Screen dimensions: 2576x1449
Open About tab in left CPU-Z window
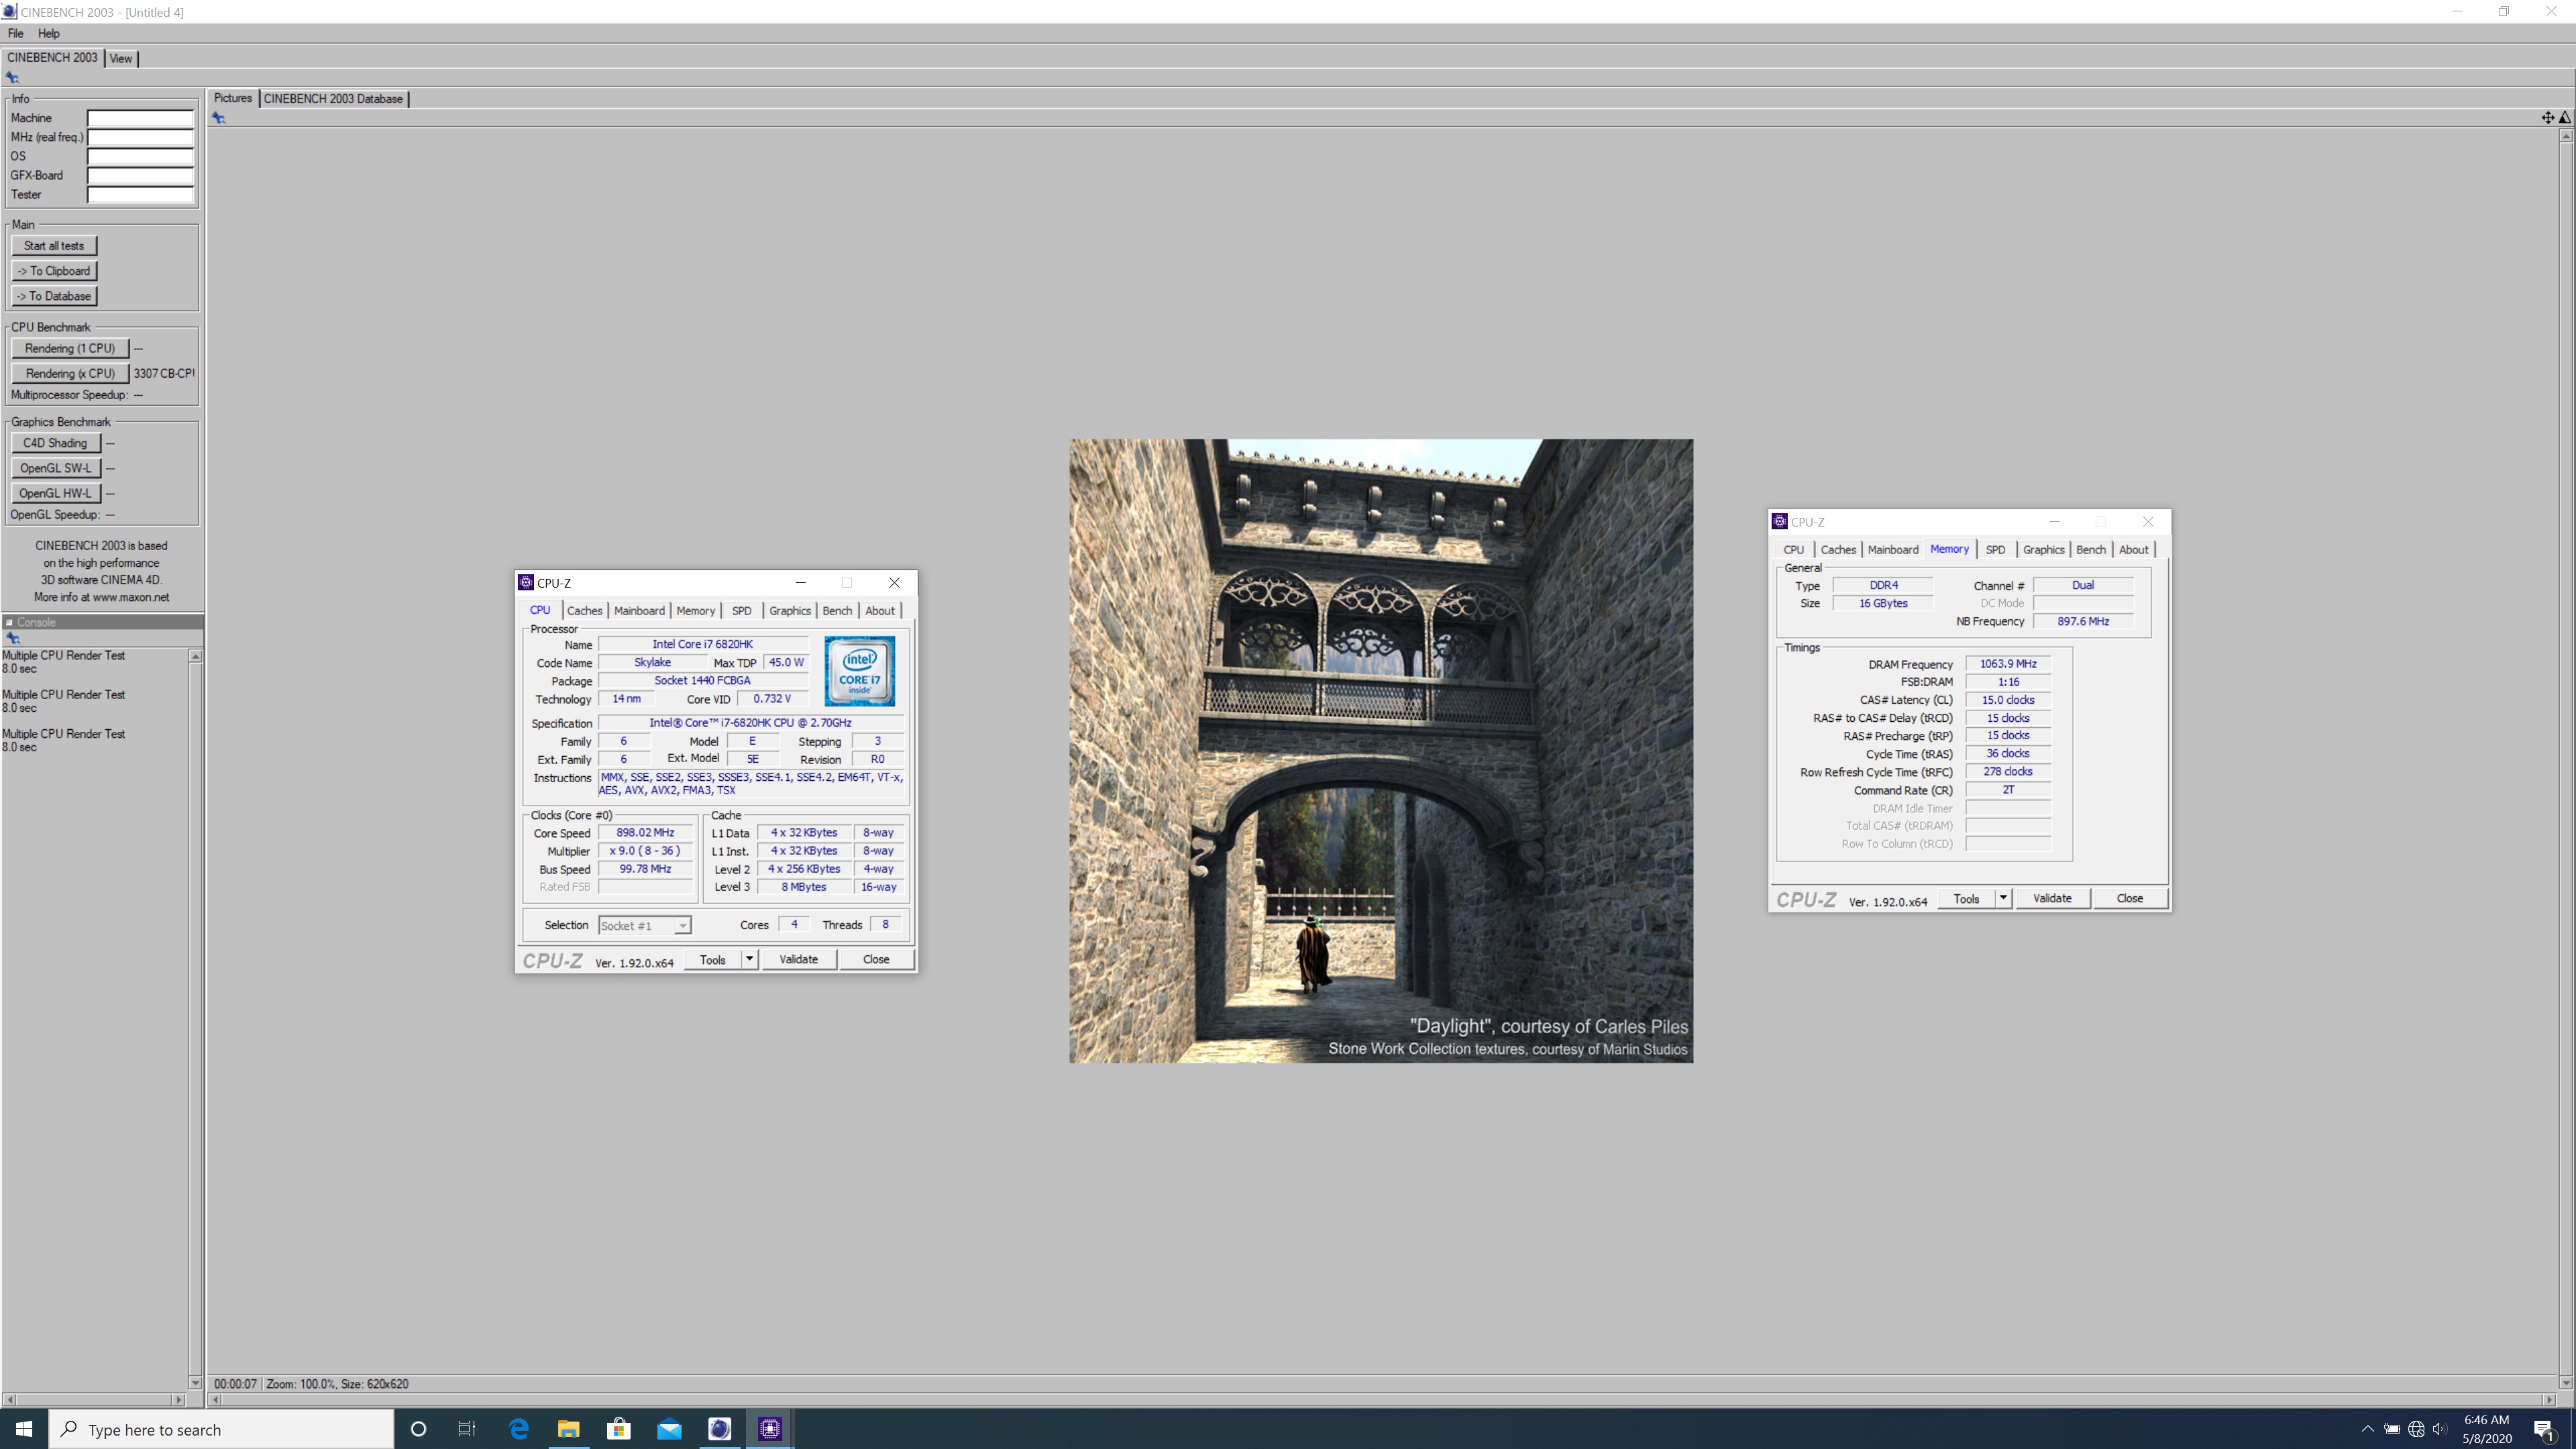880,611
